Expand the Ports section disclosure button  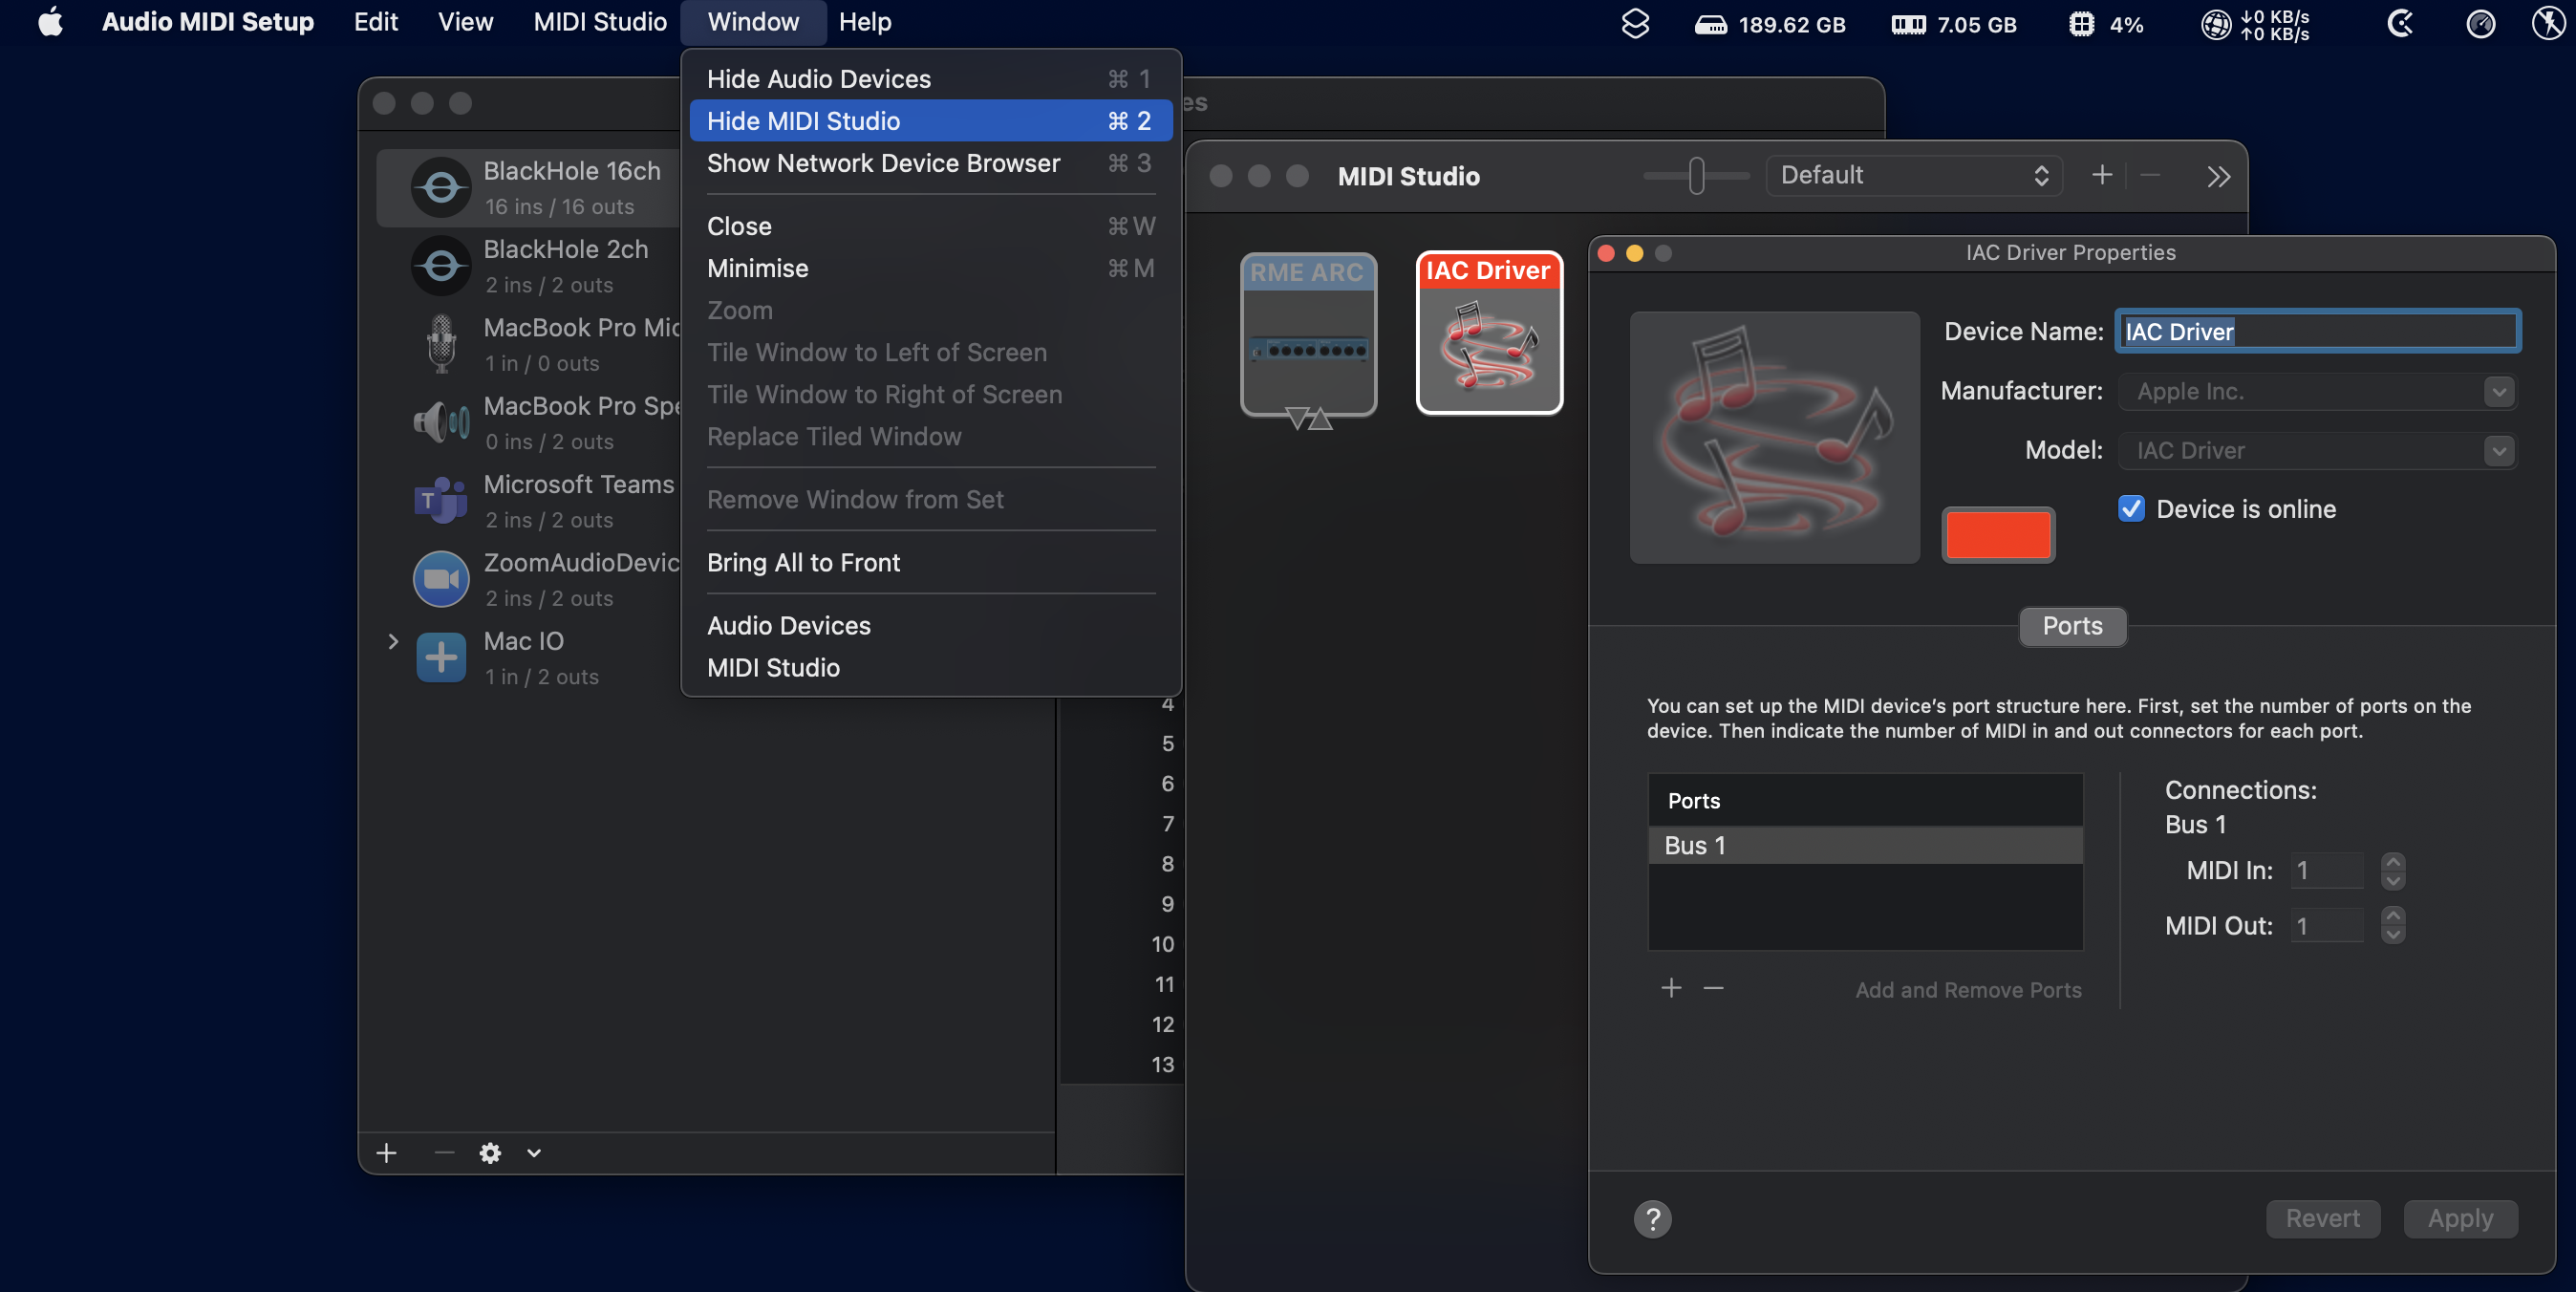pos(2072,626)
